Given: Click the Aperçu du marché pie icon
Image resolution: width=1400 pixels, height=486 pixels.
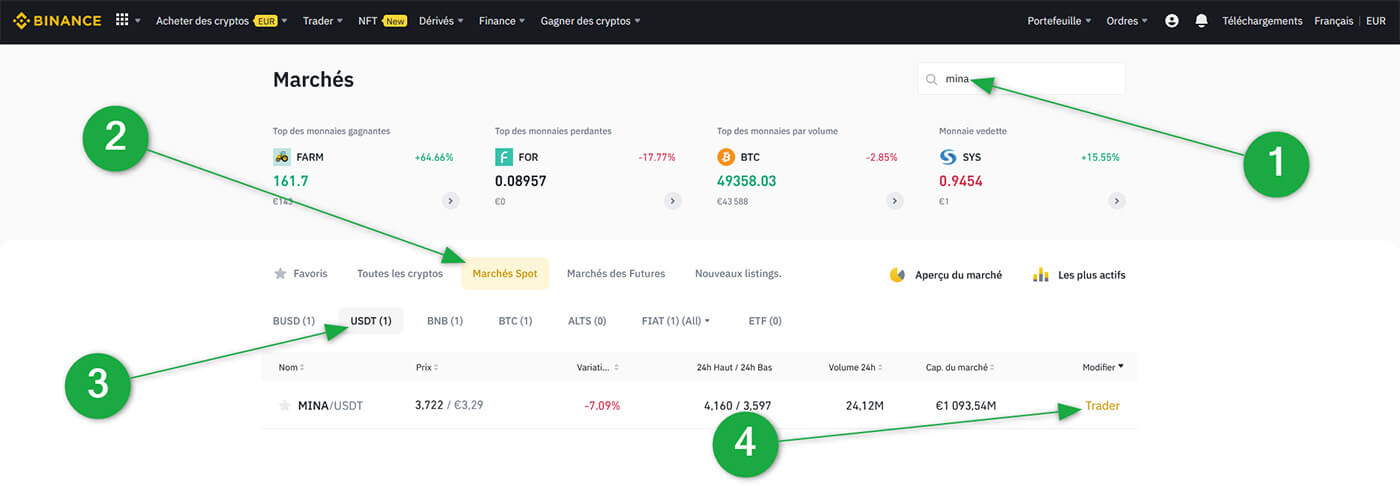Looking at the screenshot, I should [897, 274].
